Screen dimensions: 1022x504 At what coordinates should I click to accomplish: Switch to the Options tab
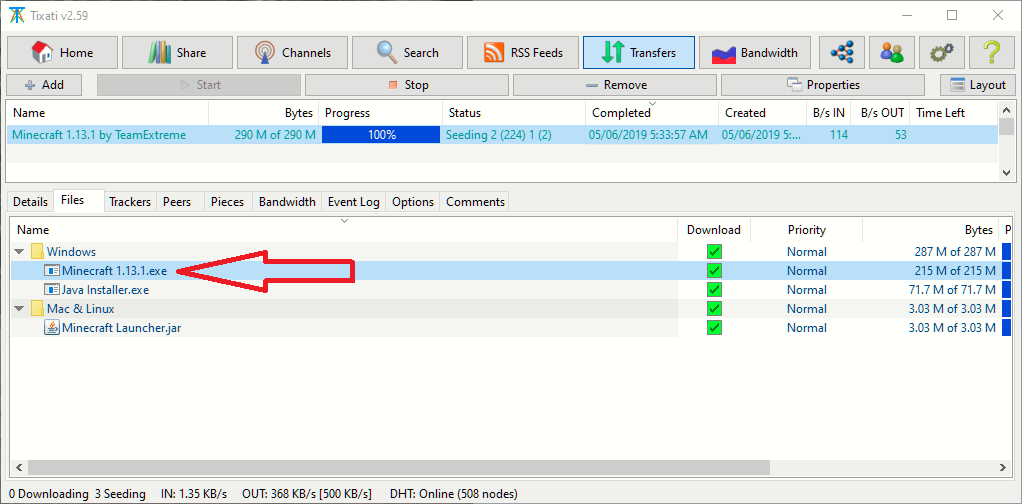tap(413, 202)
